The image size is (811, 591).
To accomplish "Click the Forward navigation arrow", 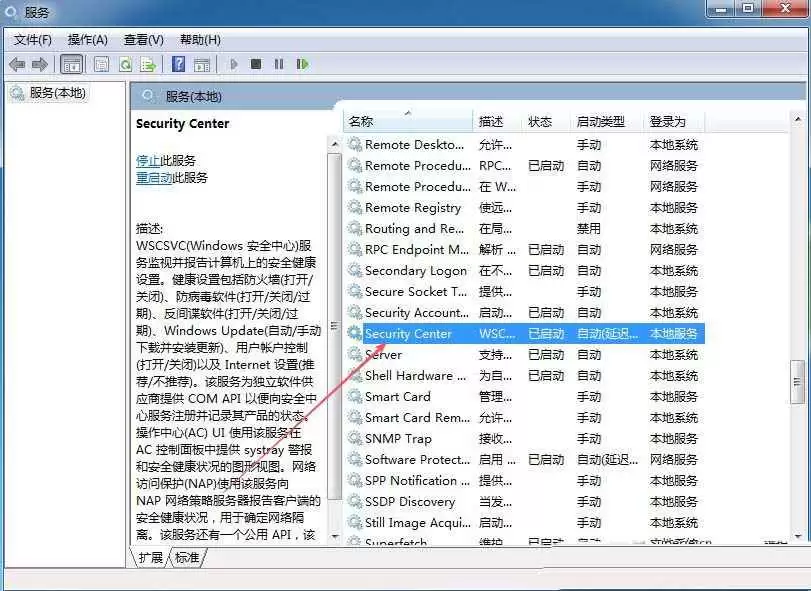I will pos(39,64).
